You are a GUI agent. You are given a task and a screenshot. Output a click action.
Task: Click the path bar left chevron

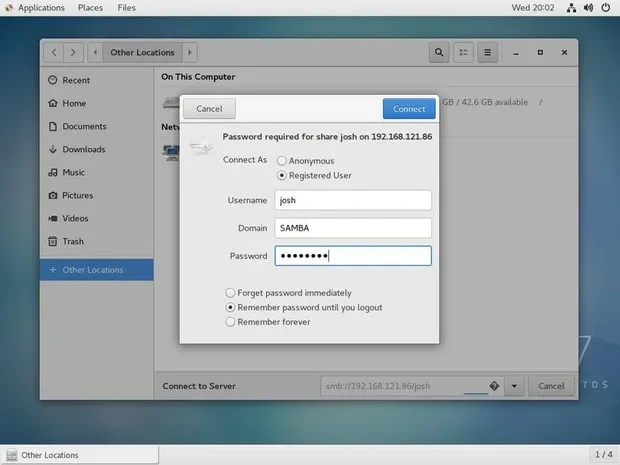95,52
